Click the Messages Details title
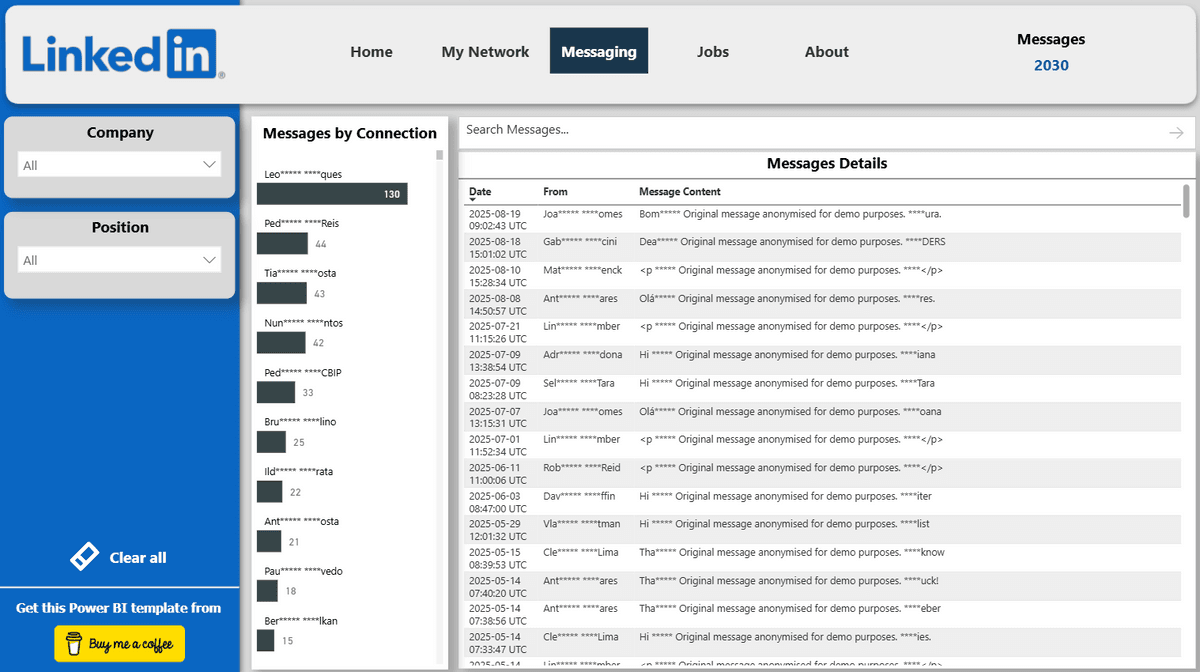The image size is (1200, 672). [x=827, y=163]
